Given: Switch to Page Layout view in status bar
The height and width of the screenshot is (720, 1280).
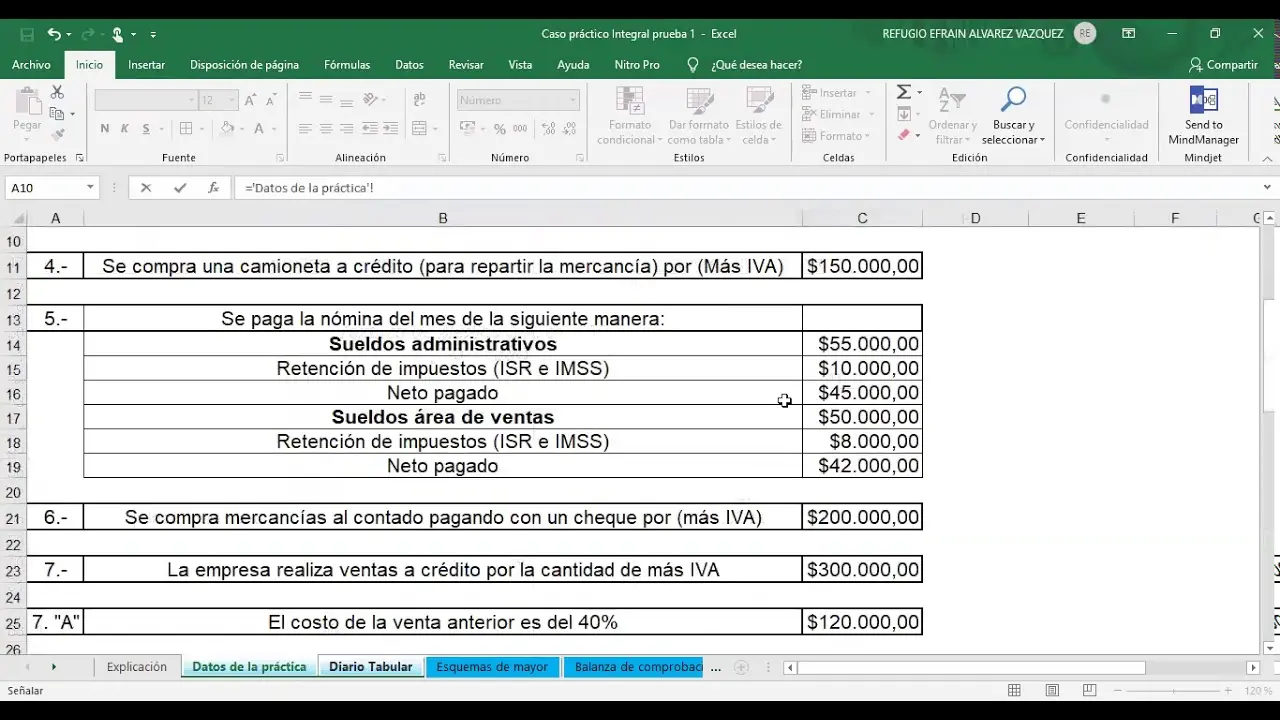Looking at the screenshot, I should point(1052,691).
